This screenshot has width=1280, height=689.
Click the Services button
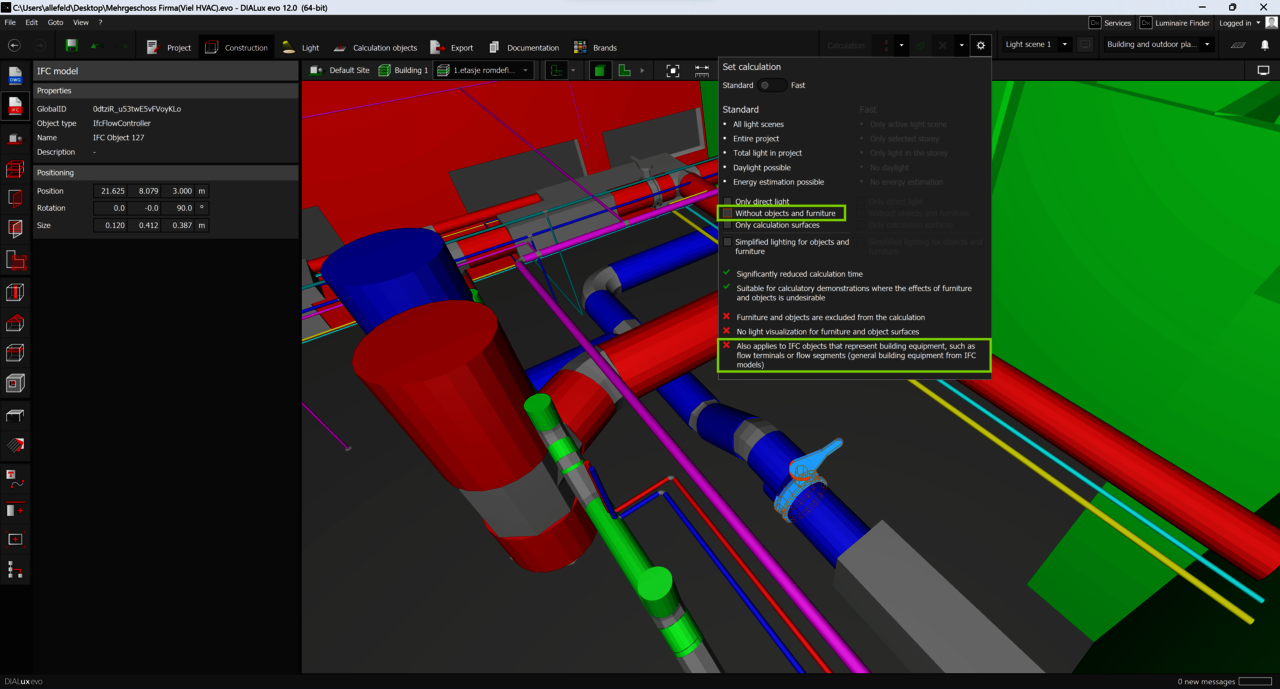click(x=1110, y=23)
